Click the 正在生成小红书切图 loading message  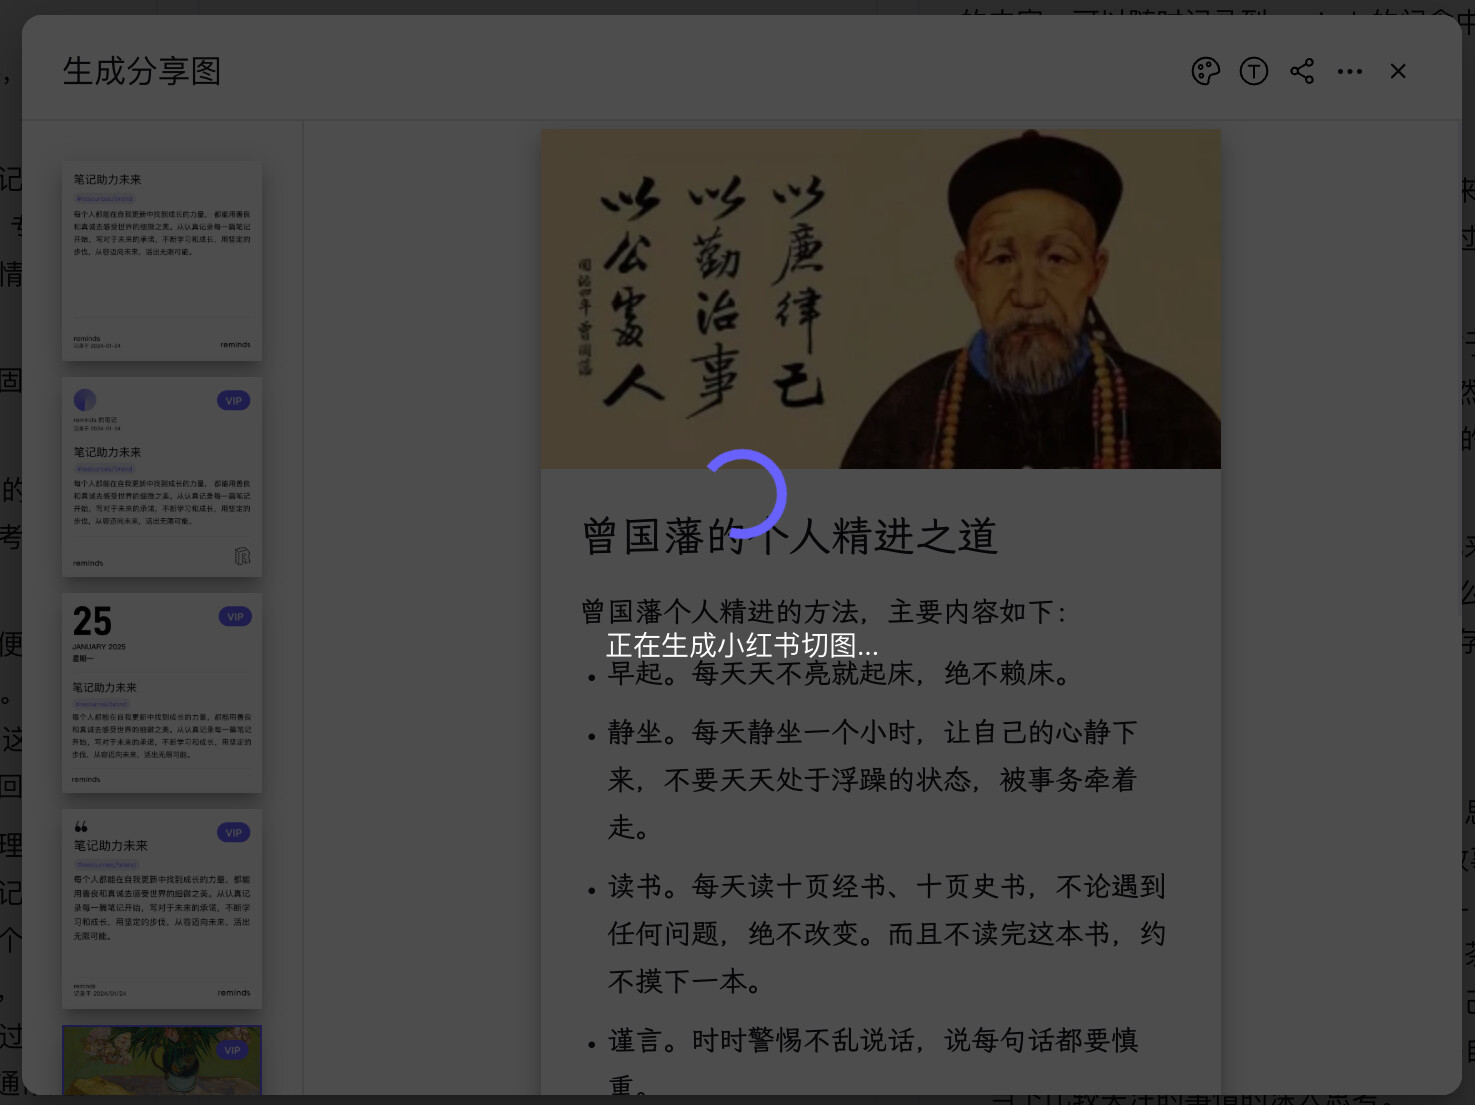coord(742,645)
